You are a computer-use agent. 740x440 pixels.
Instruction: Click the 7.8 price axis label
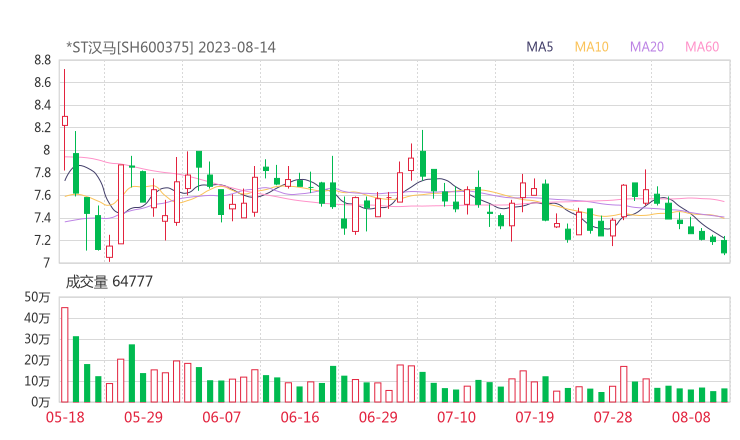coord(42,173)
